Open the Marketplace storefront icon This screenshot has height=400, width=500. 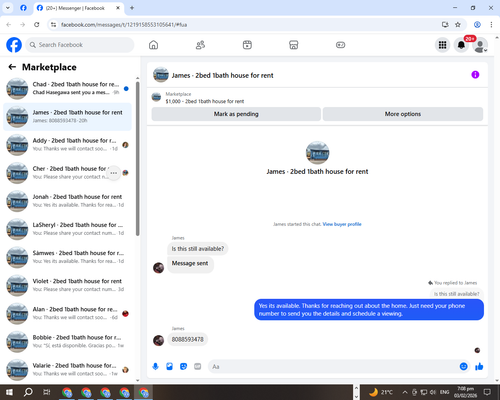(294, 45)
